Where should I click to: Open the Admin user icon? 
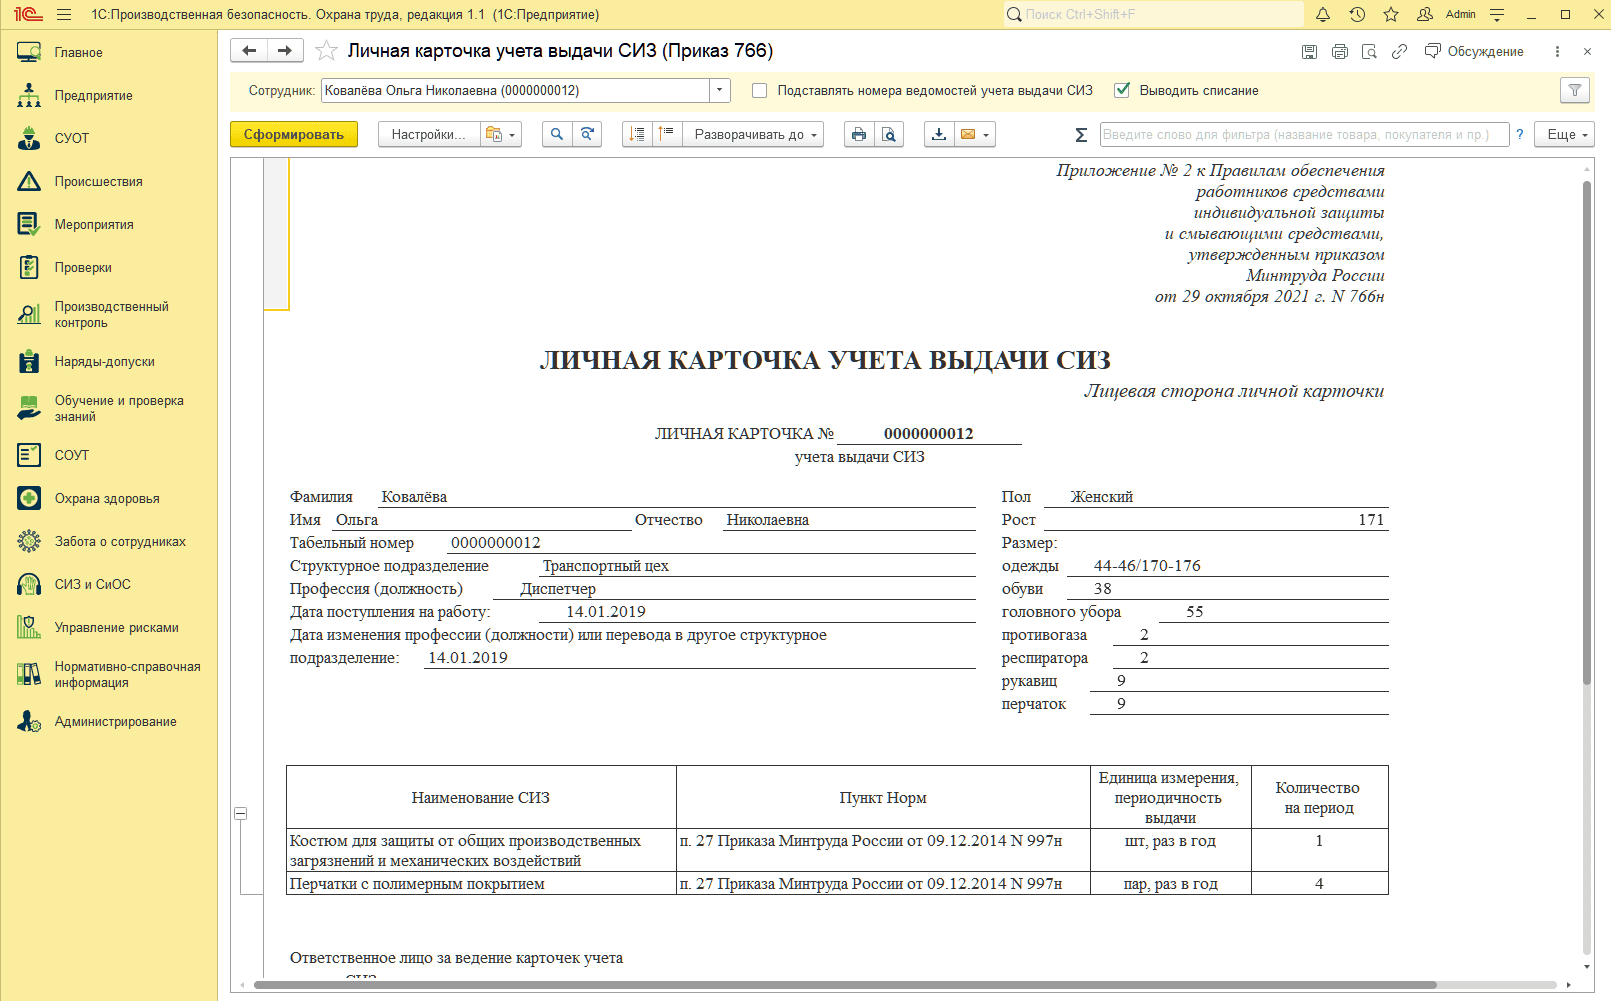tap(1425, 15)
